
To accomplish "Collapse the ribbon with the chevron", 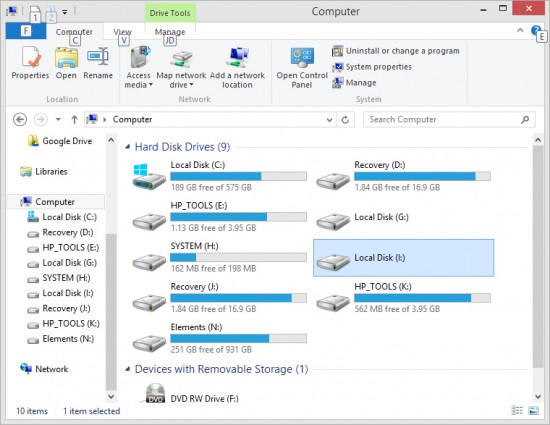I will pyautogui.click(x=520, y=31).
